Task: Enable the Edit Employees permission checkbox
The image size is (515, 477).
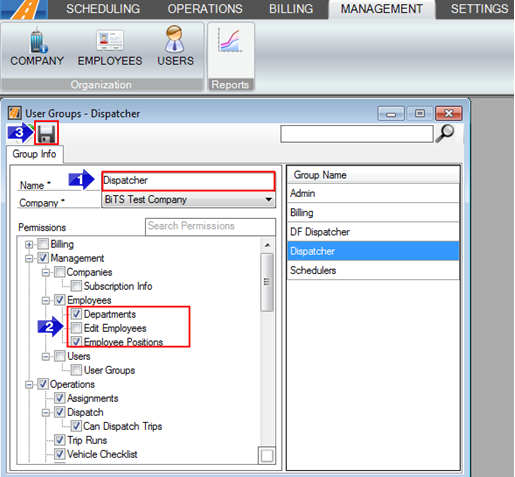Action: coord(76,328)
